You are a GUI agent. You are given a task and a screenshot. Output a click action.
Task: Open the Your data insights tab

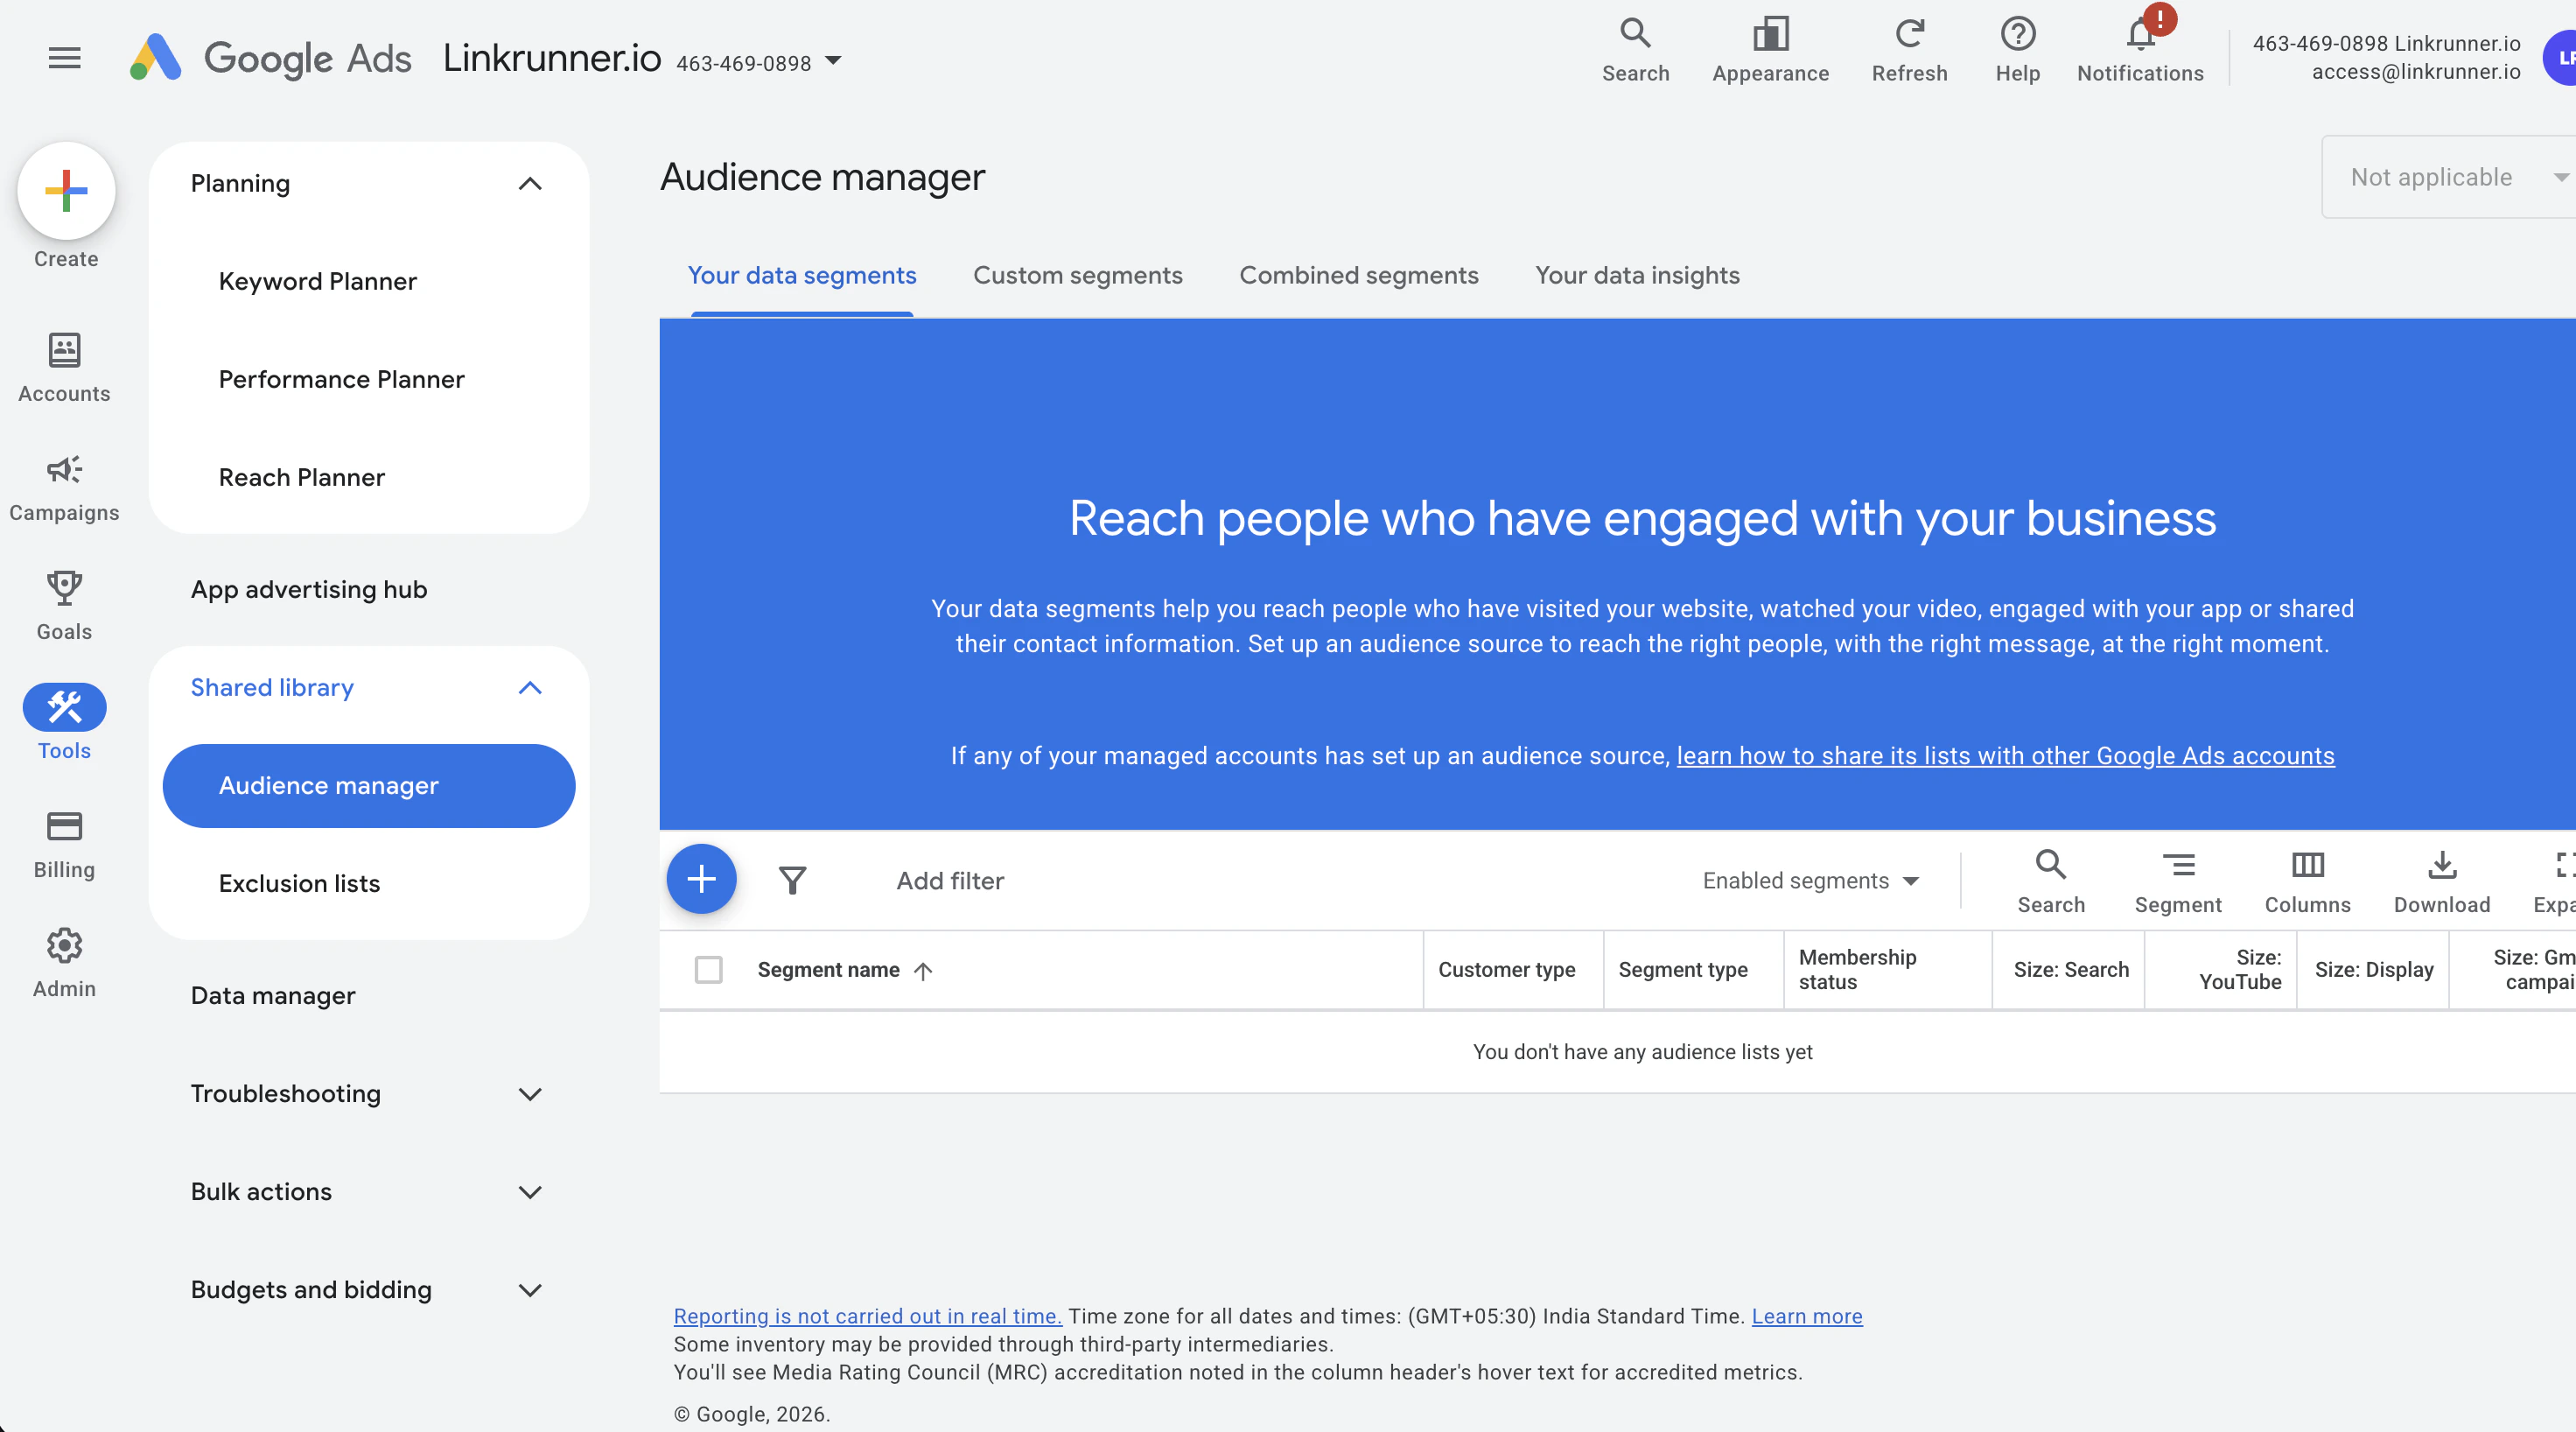[x=1637, y=275]
